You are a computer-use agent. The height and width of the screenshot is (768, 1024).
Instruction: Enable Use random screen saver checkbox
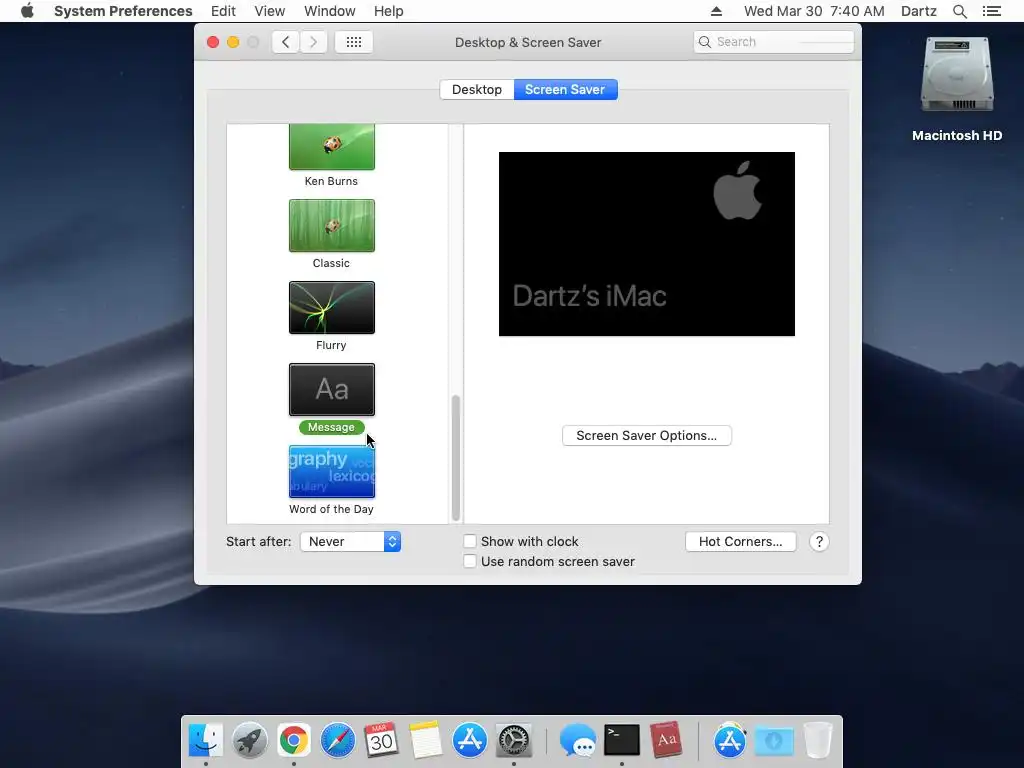point(470,561)
